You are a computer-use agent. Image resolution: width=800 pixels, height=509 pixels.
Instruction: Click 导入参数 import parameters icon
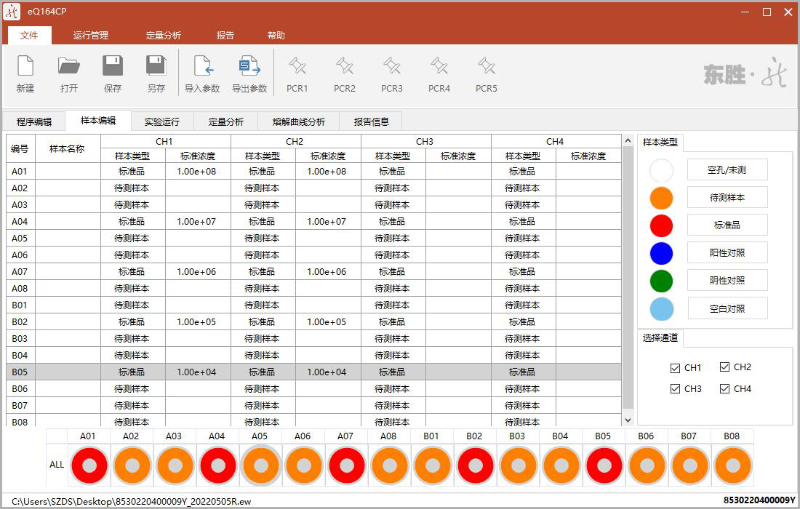202,68
